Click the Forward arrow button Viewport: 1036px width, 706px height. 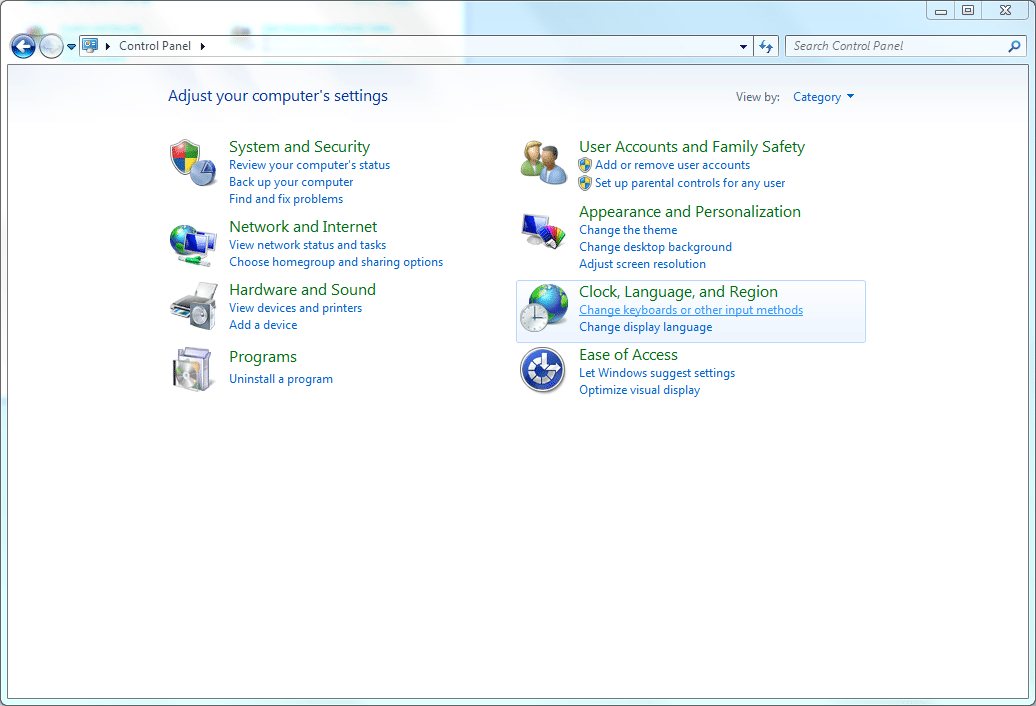coord(51,46)
